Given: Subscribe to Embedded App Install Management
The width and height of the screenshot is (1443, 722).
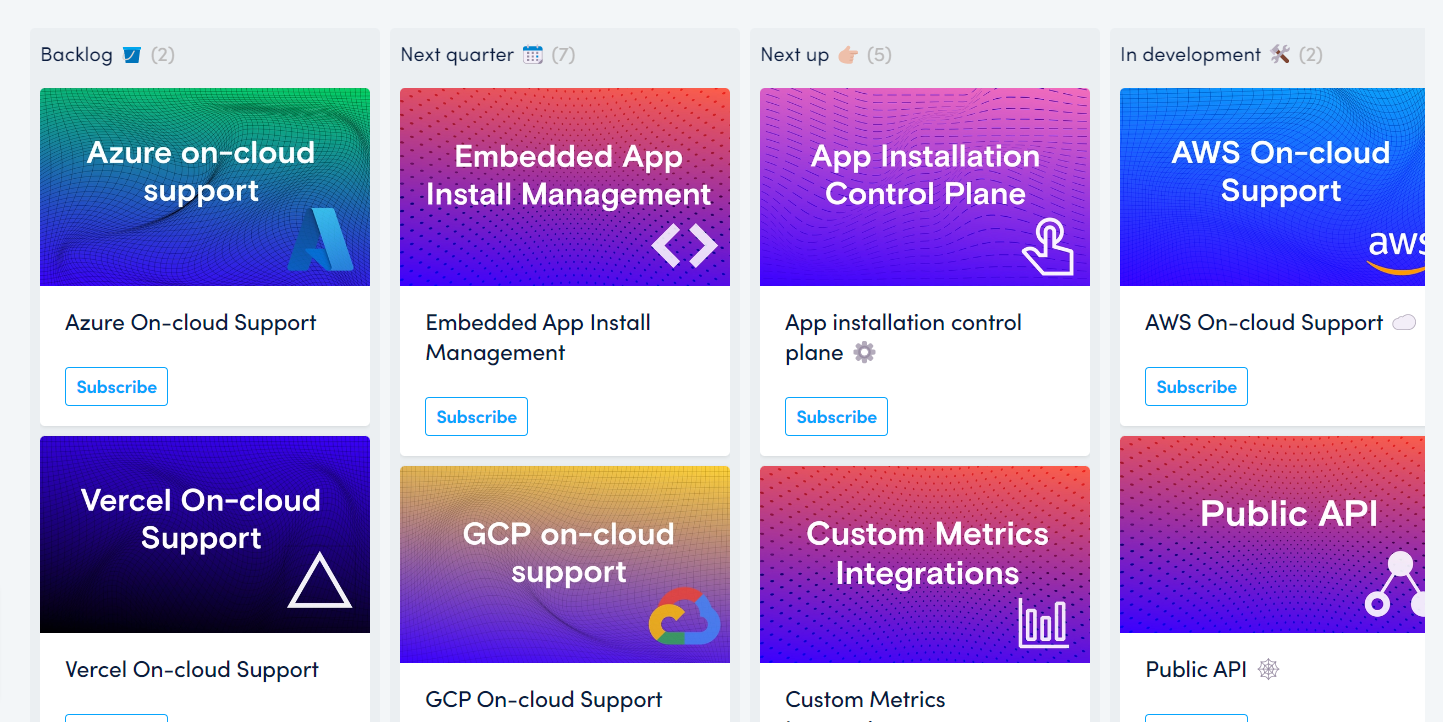Looking at the screenshot, I should [476, 416].
